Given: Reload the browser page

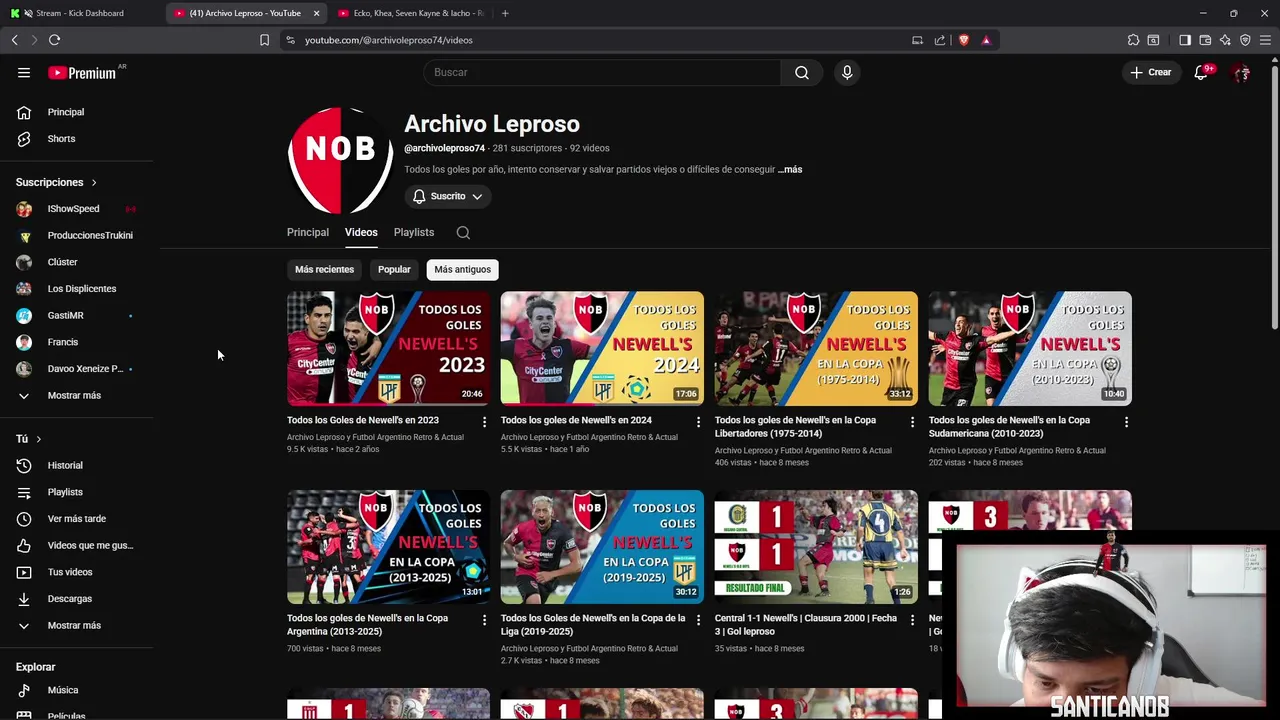Looking at the screenshot, I should click(x=54, y=40).
